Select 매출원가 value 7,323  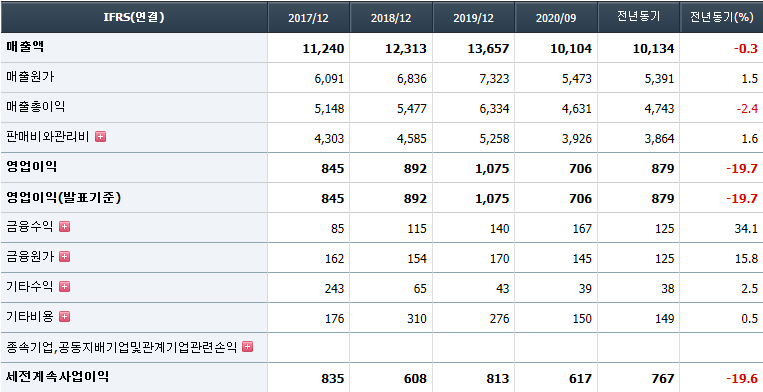[x=494, y=78]
